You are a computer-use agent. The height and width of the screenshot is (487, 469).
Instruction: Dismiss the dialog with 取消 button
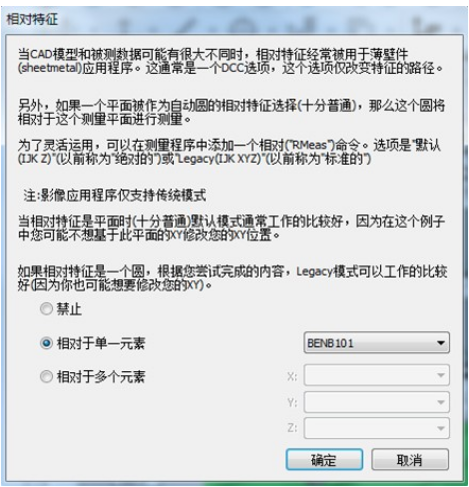tap(410, 460)
